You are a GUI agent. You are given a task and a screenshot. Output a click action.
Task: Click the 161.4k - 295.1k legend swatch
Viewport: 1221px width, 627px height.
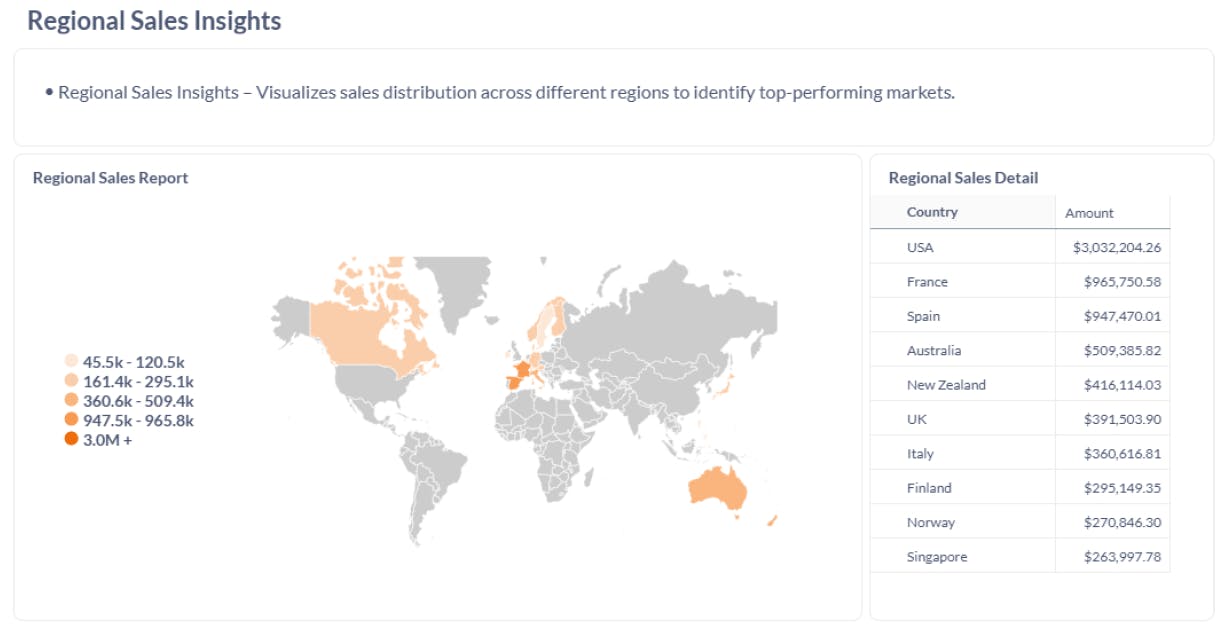coord(71,381)
